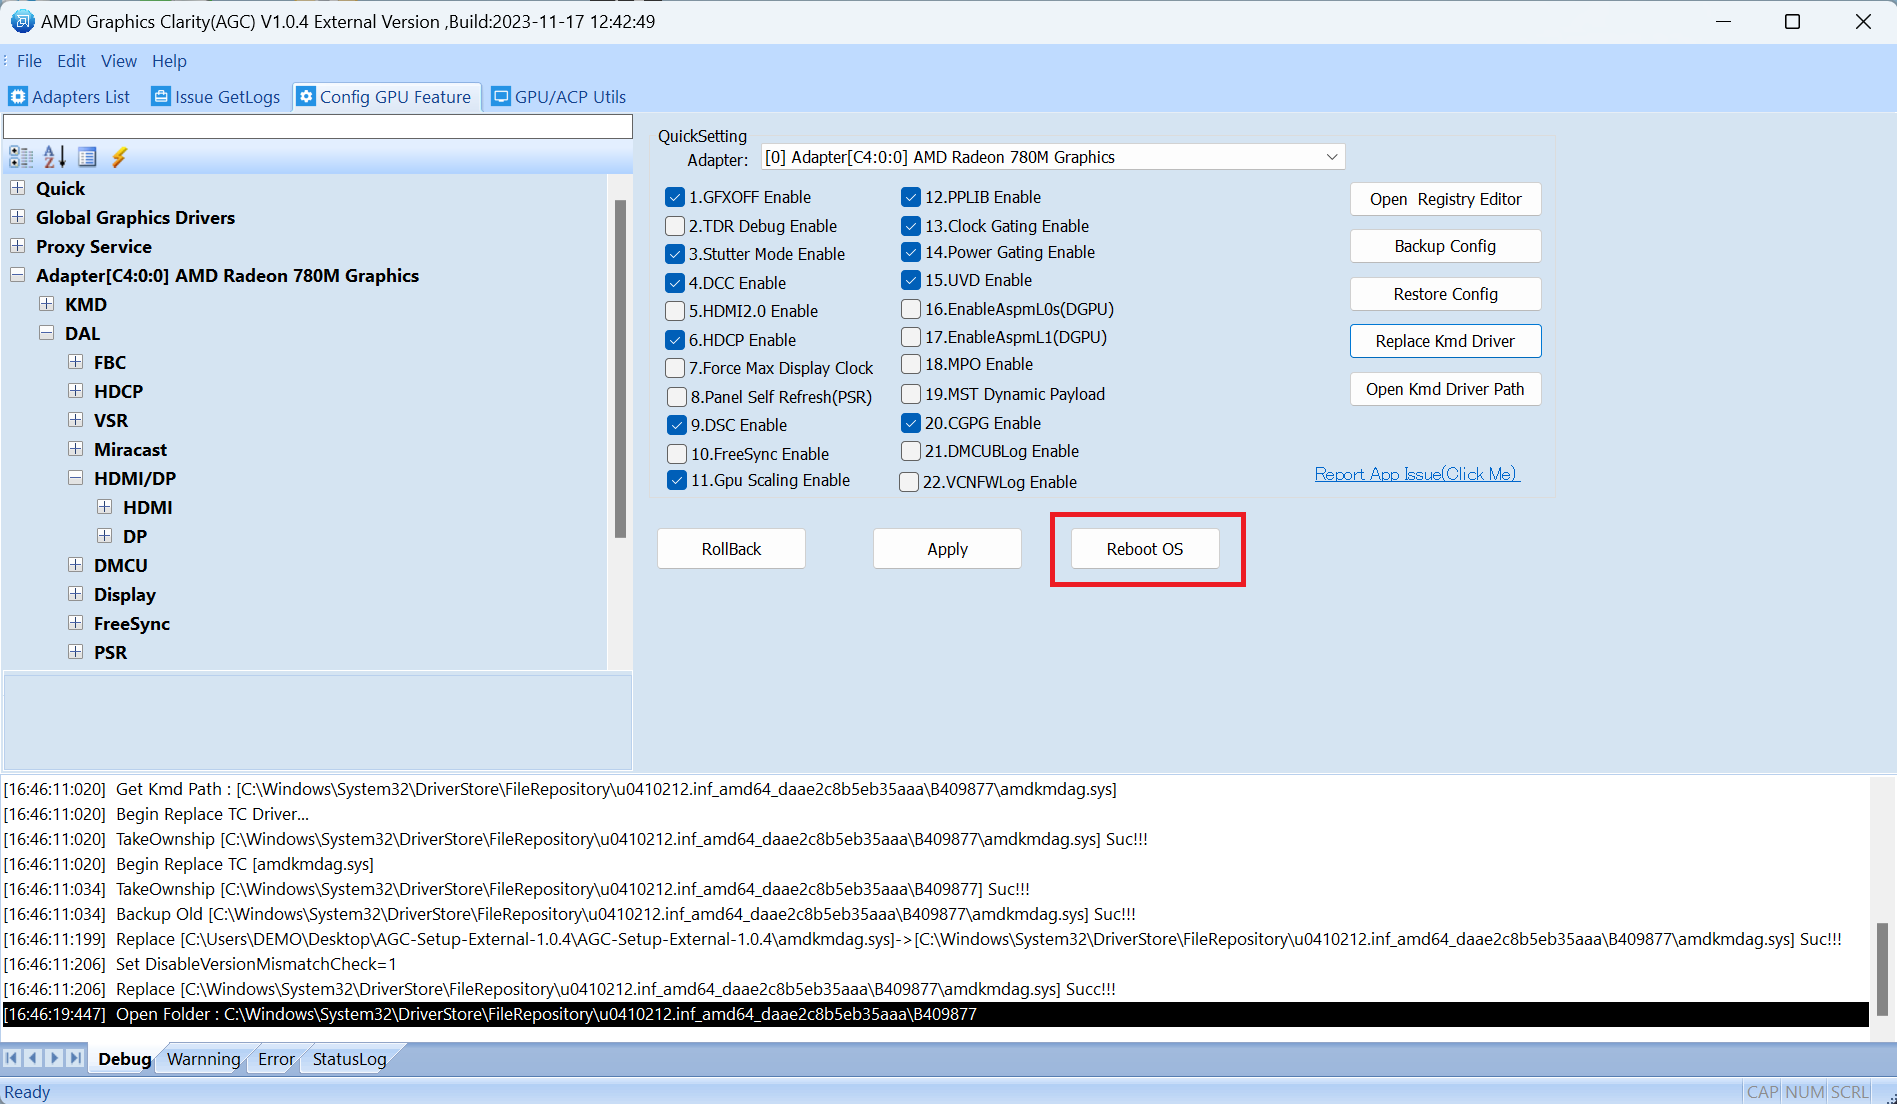Expand the Global Graphics Drivers node

(x=18, y=217)
